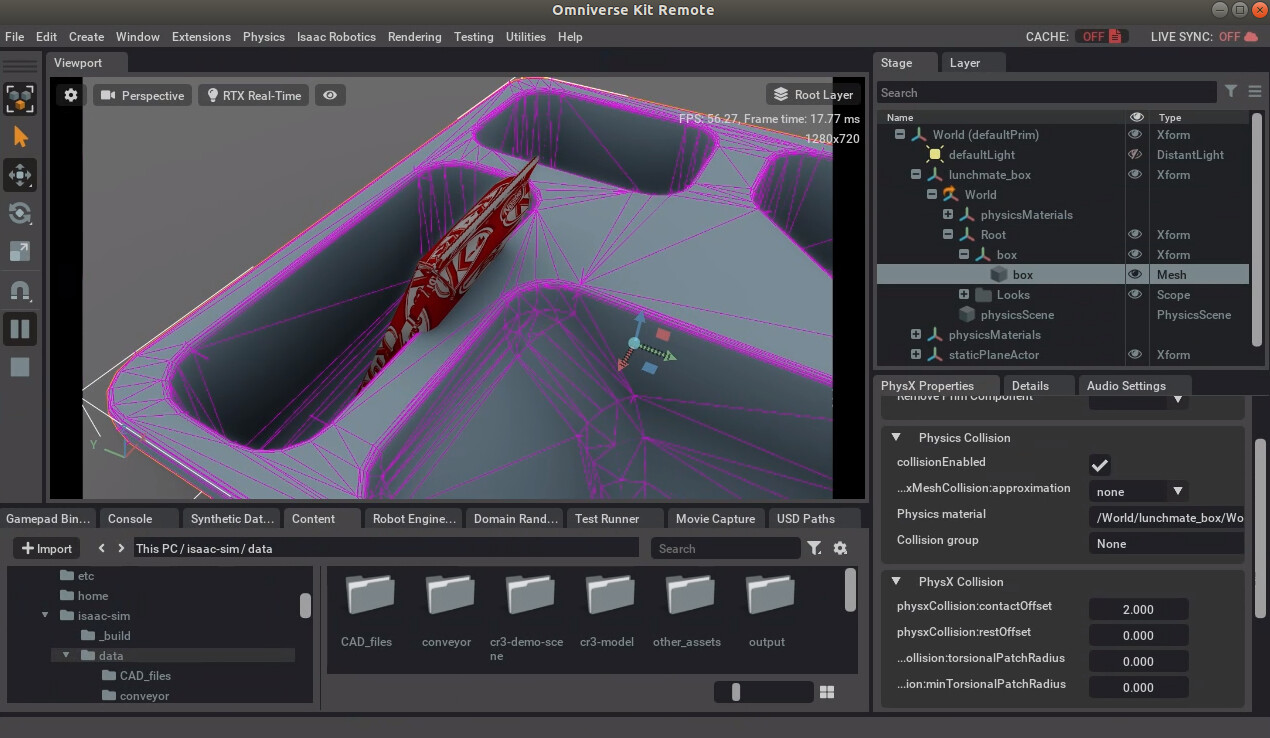The image size is (1270, 738).
Task: Click the Import button
Action: (x=45, y=548)
